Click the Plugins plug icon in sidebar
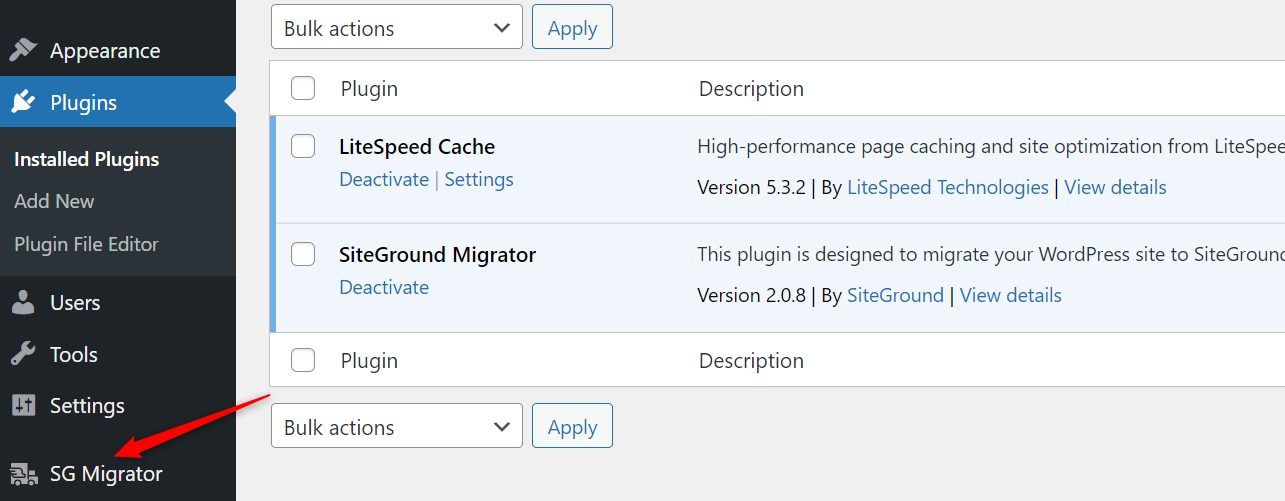Viewport: 1285px width, 501px height. click(23, 102)
